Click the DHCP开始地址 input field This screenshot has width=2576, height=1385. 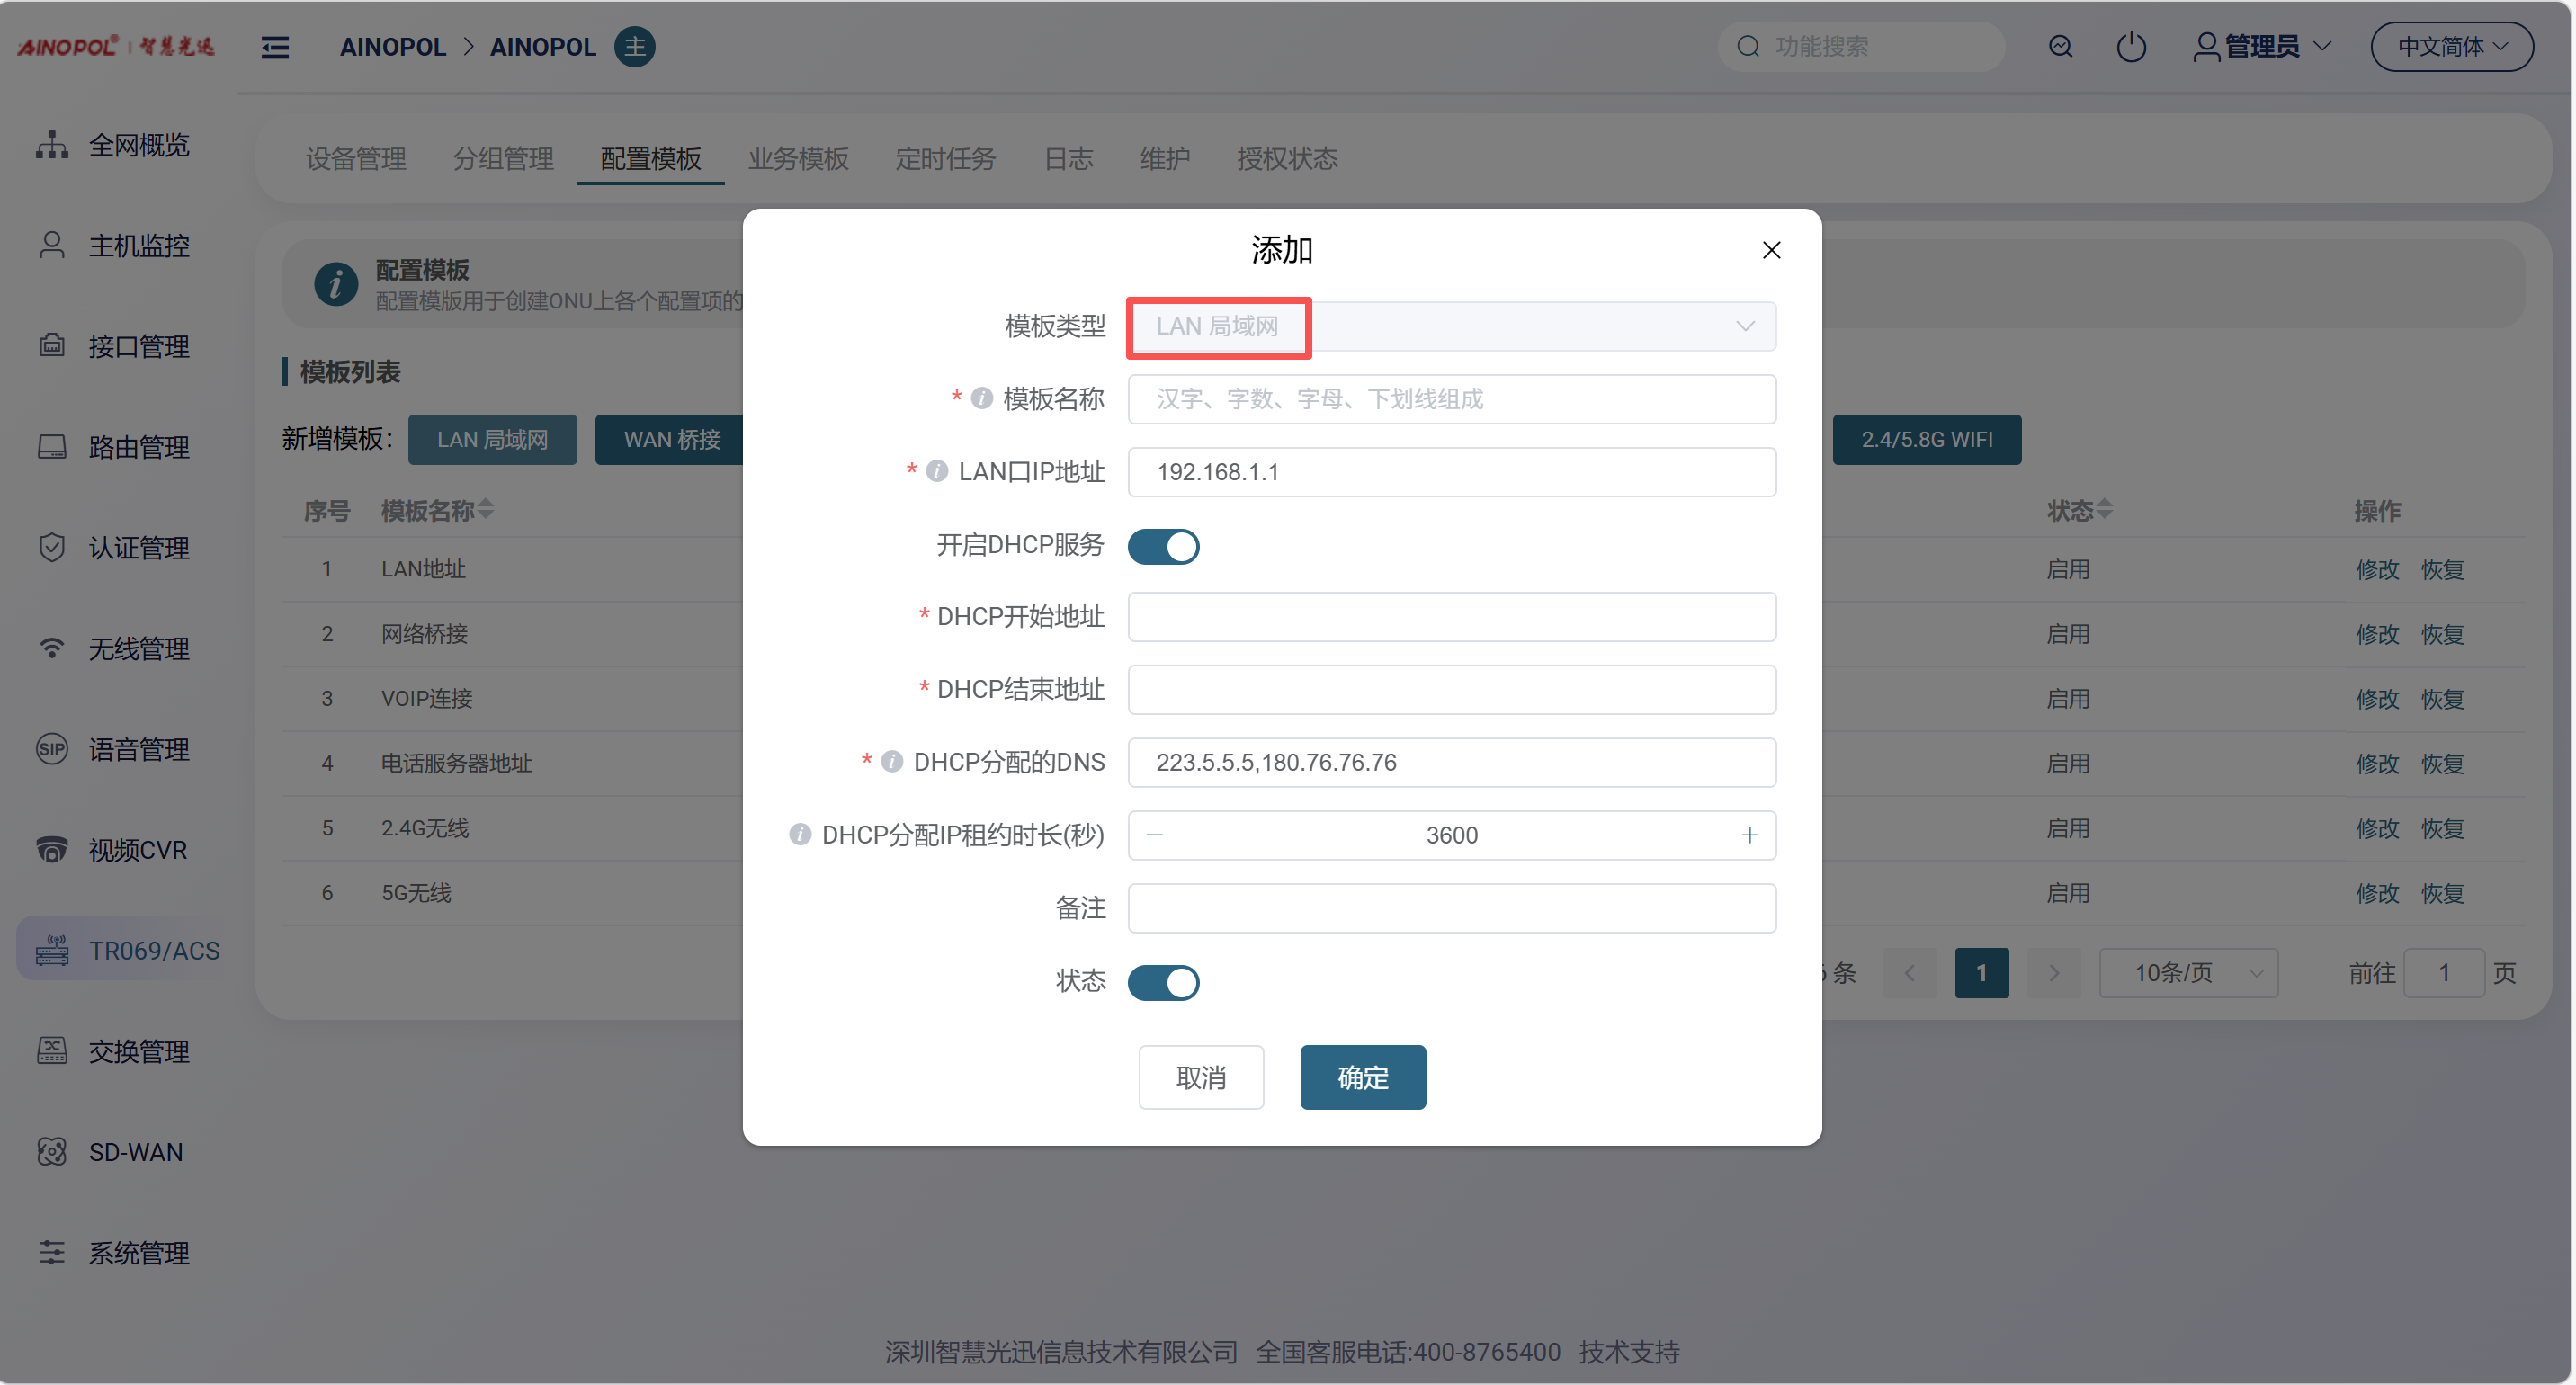click(x=1451, y=617)
